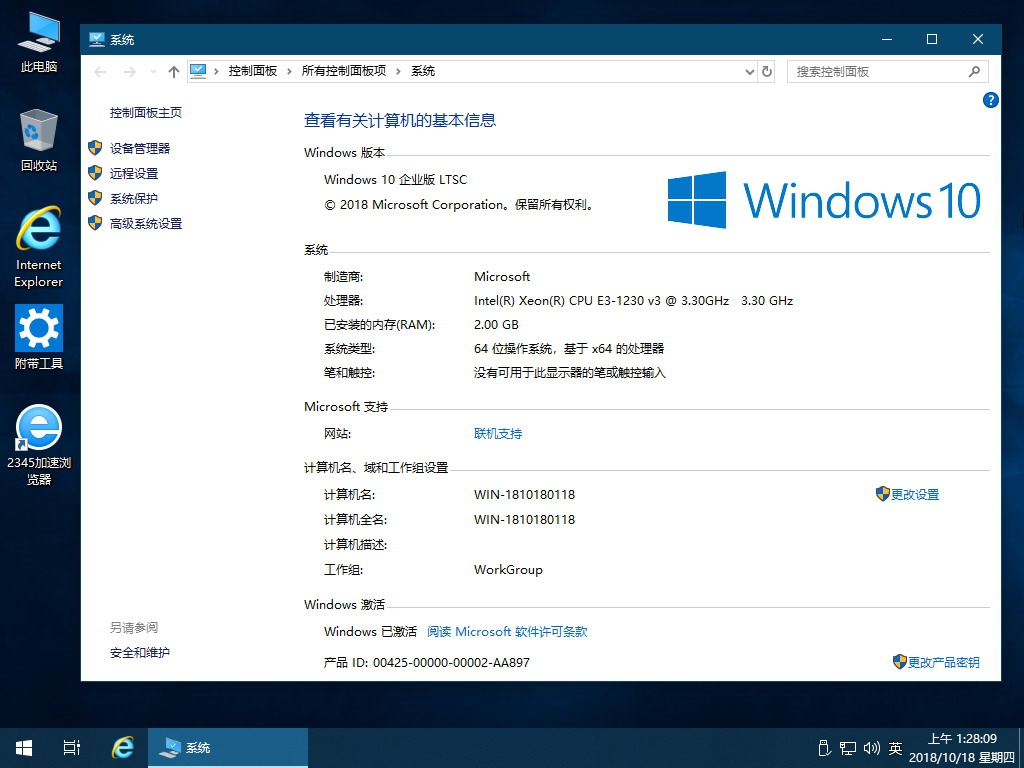The image size is (1024, 768).
Task: Click the WorkGroup value
Action: pos(508,569)
